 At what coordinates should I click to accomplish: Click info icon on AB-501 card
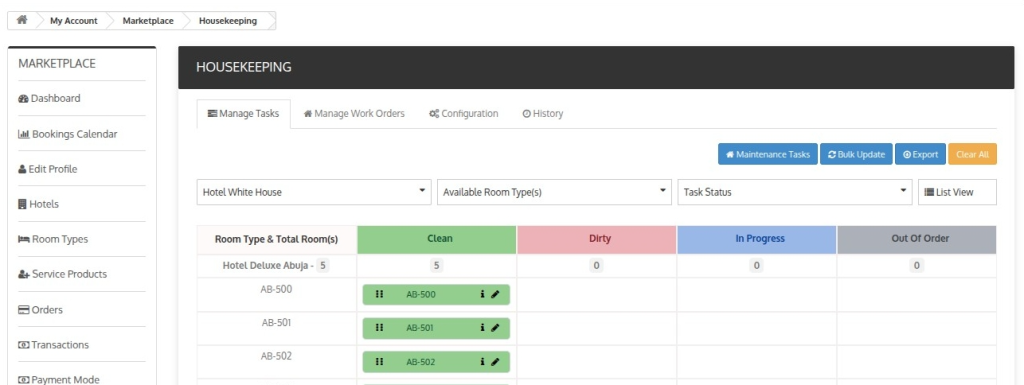[x=483, y=328]
